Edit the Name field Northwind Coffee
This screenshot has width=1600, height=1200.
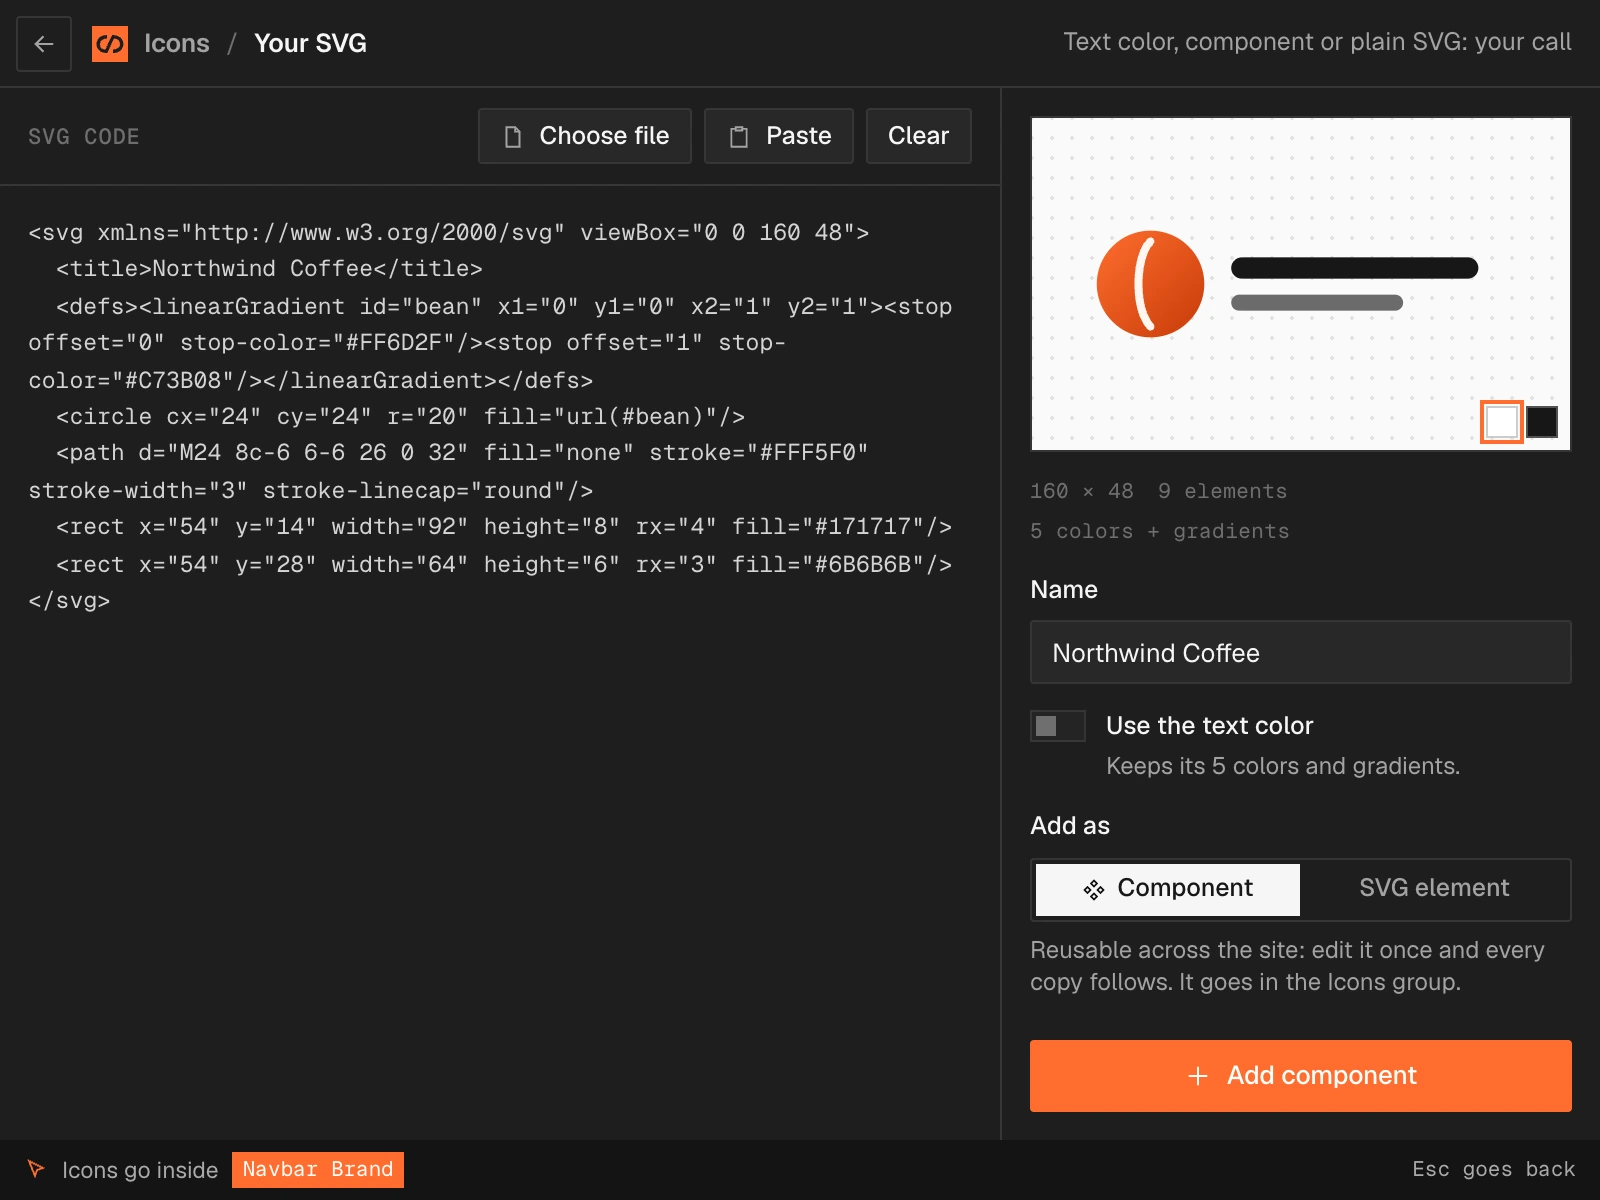[x=1301, y=652]
